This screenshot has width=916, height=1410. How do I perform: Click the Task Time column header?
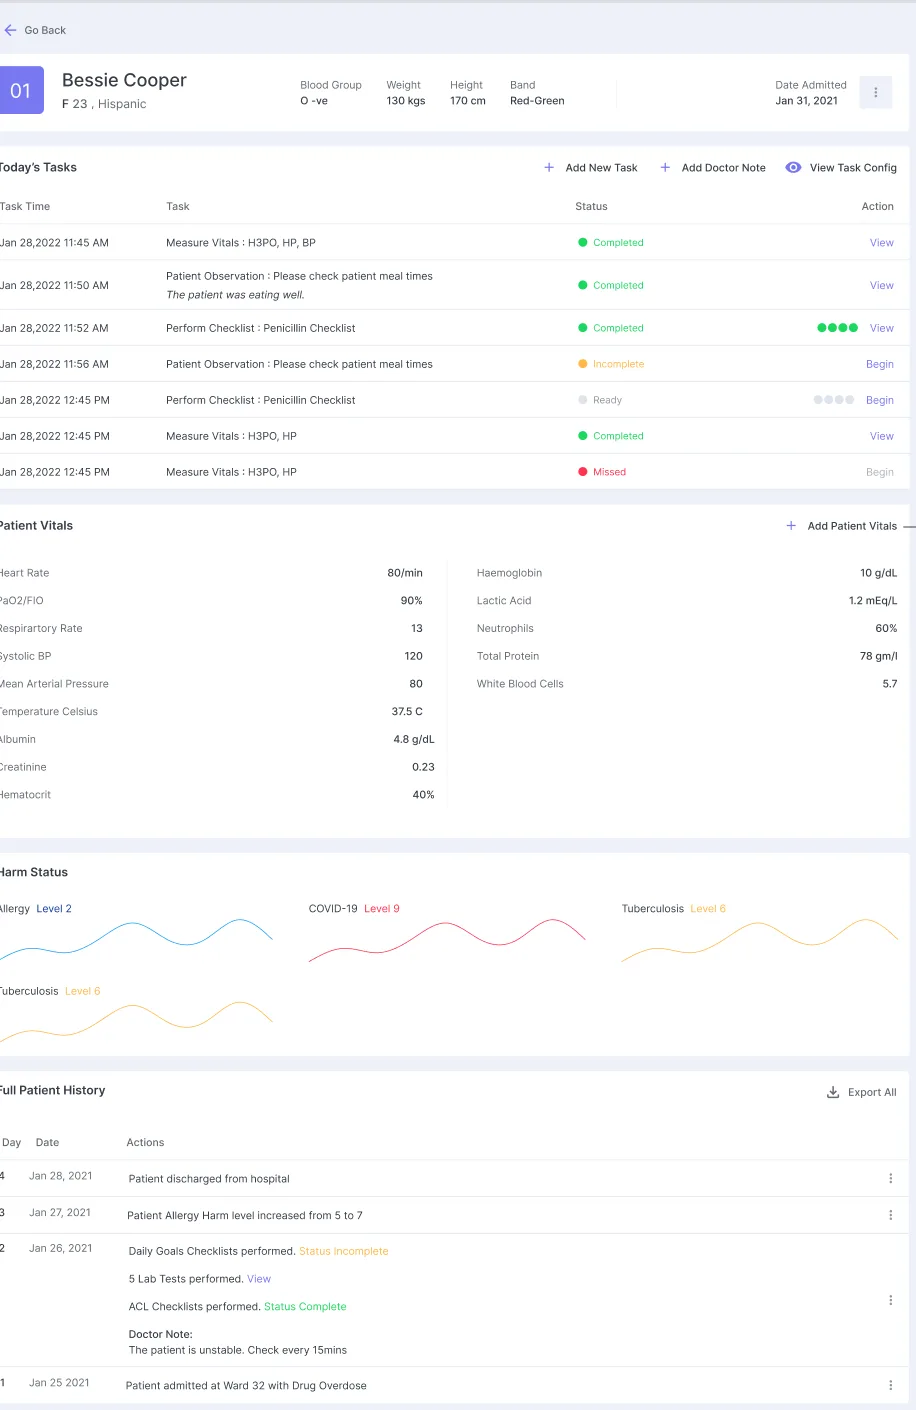click(25, 206)
